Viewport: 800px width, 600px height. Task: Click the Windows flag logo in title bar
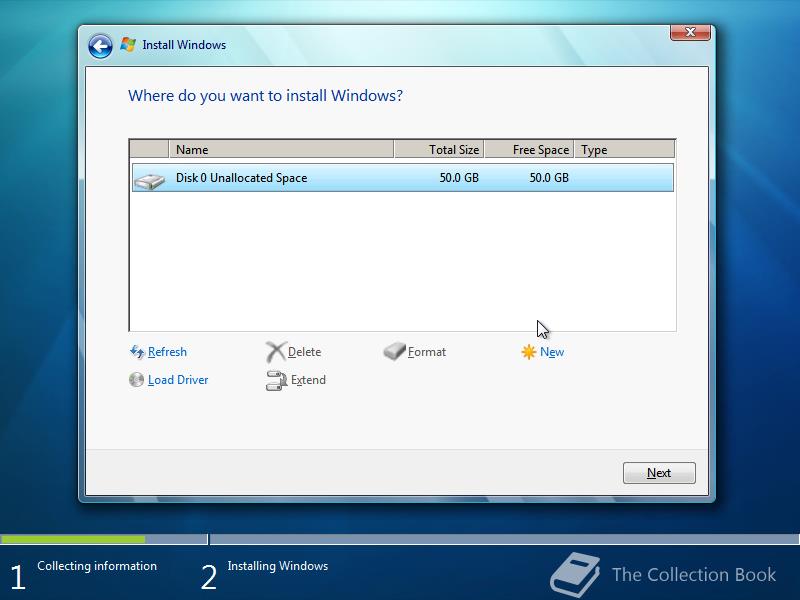click(x=128, y=45)
